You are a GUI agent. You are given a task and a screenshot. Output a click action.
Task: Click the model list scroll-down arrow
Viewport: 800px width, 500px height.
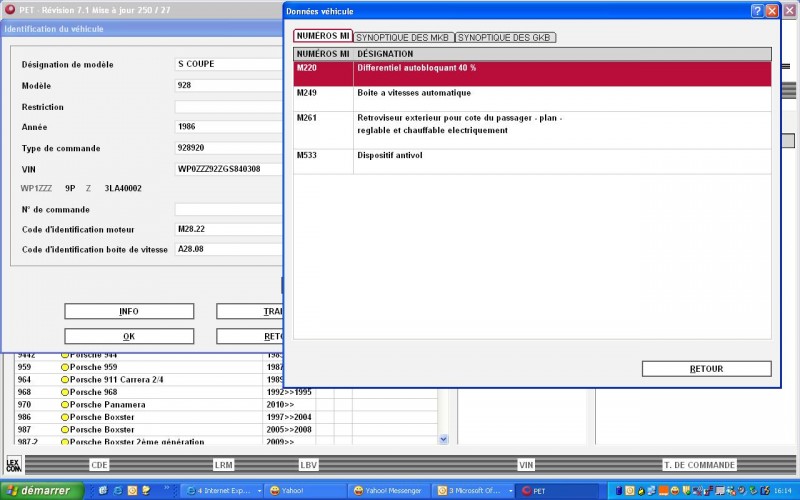pyautogui.click(x=443, y=439)
